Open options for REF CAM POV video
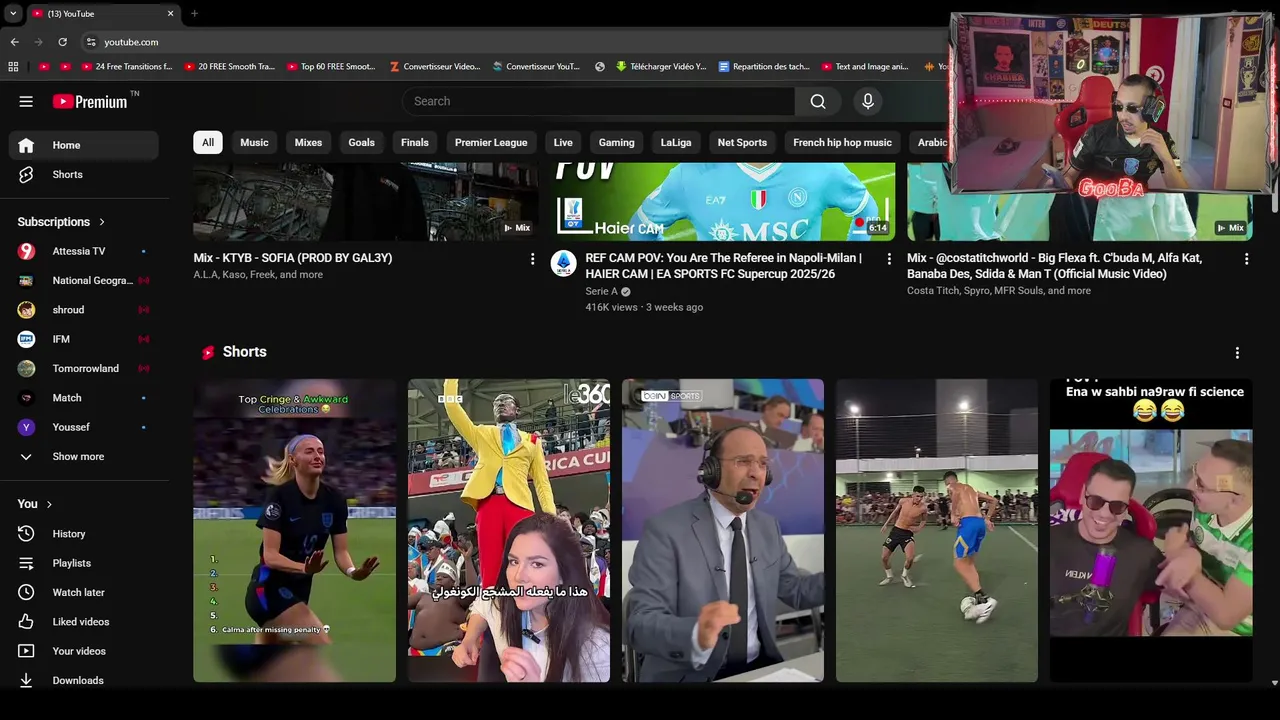 click(889, 259)
